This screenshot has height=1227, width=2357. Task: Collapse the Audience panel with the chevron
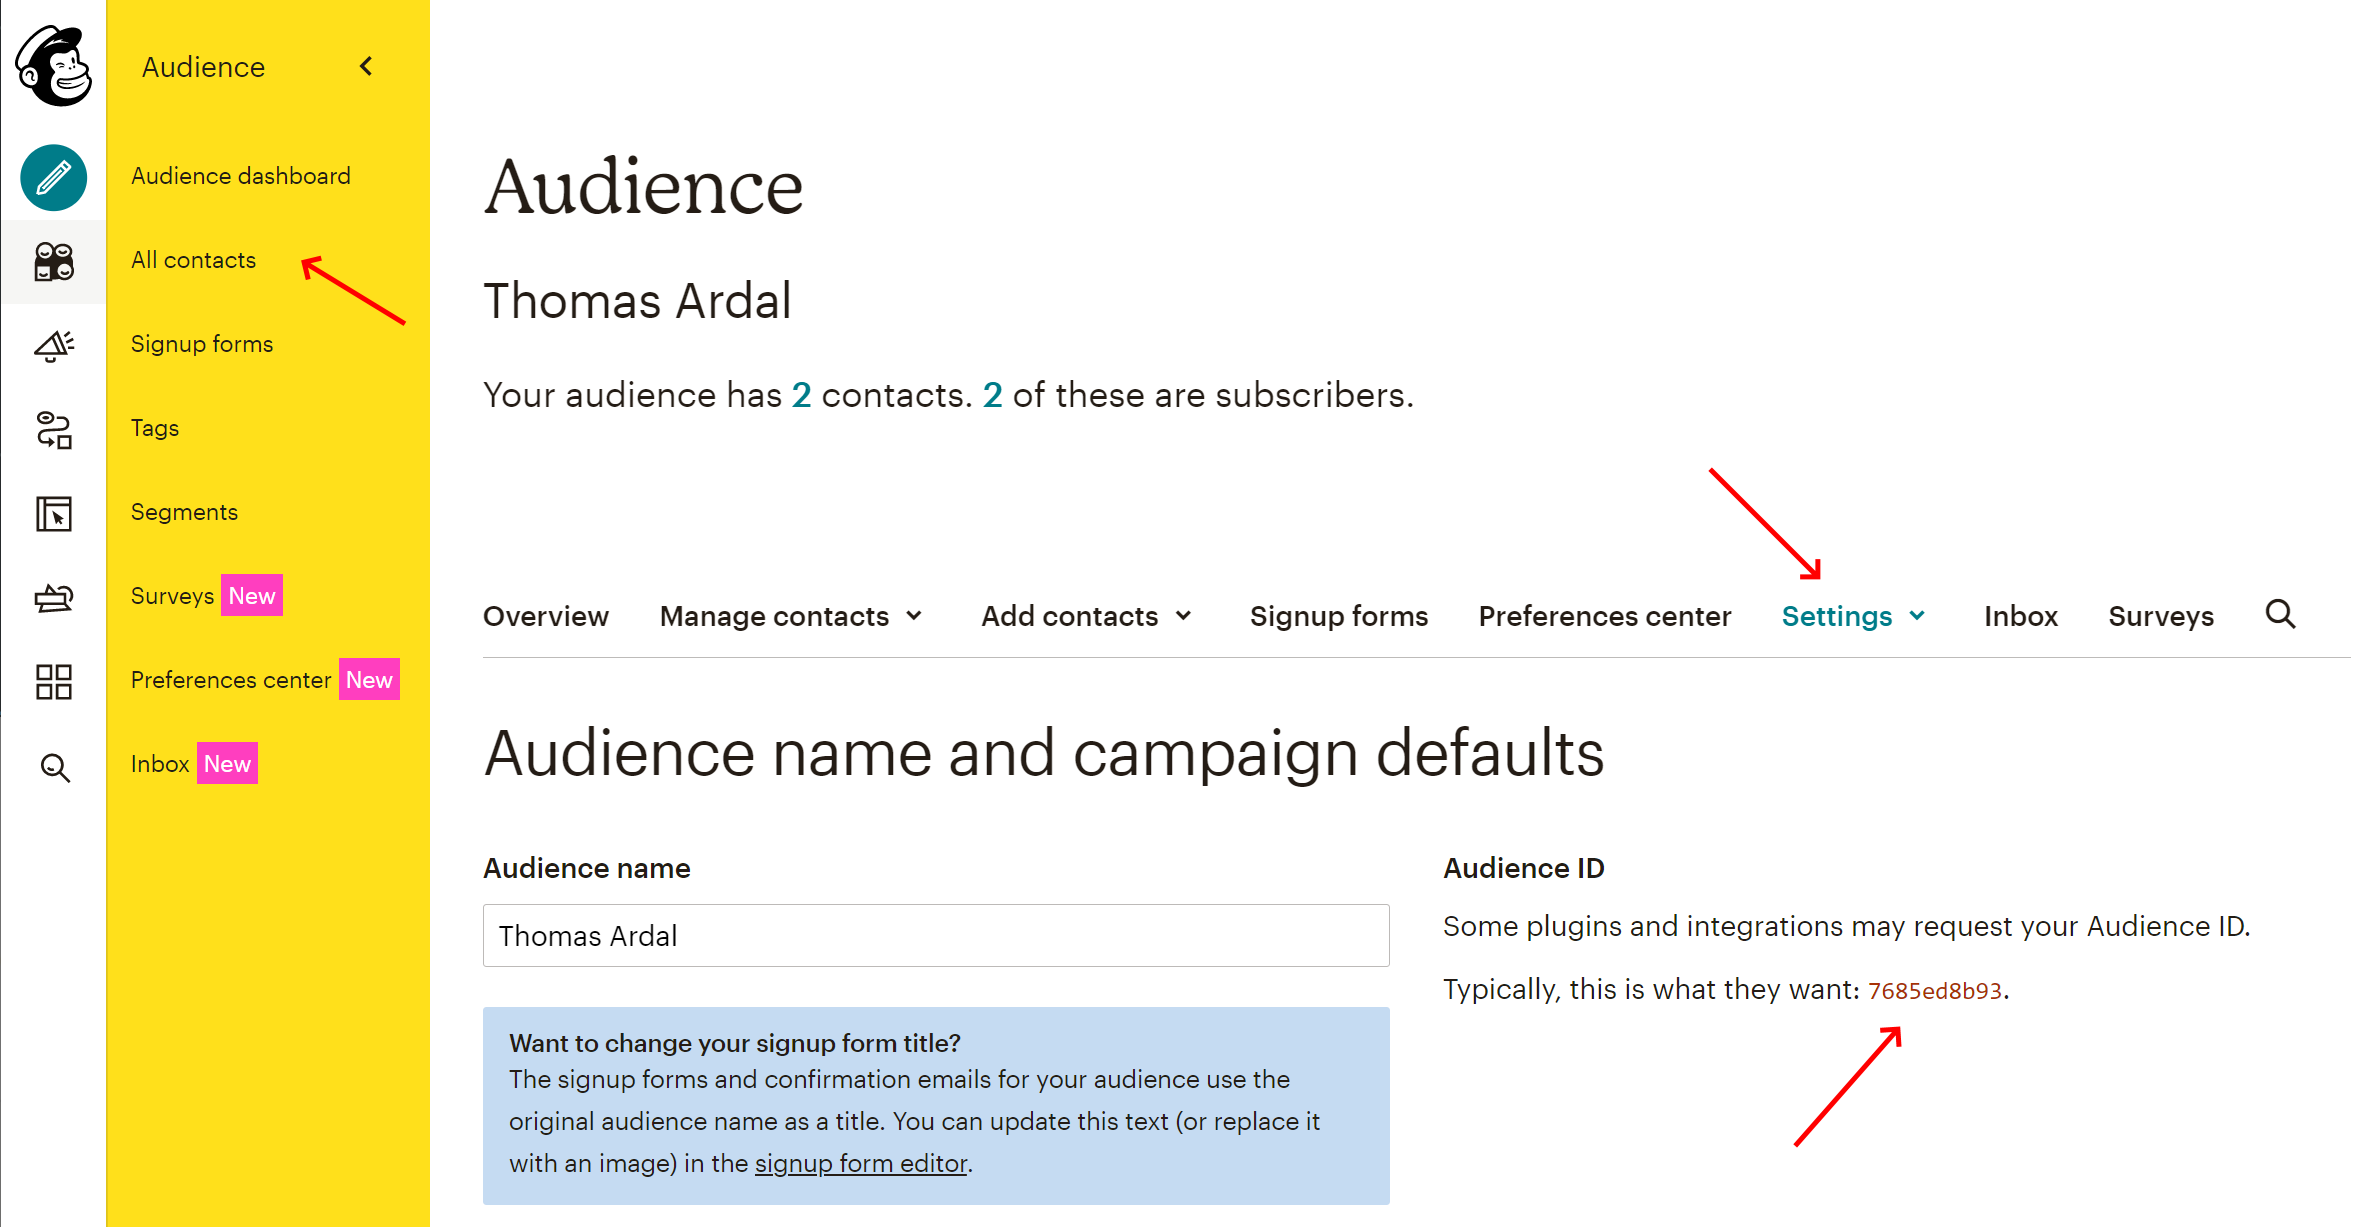point(366,66)
